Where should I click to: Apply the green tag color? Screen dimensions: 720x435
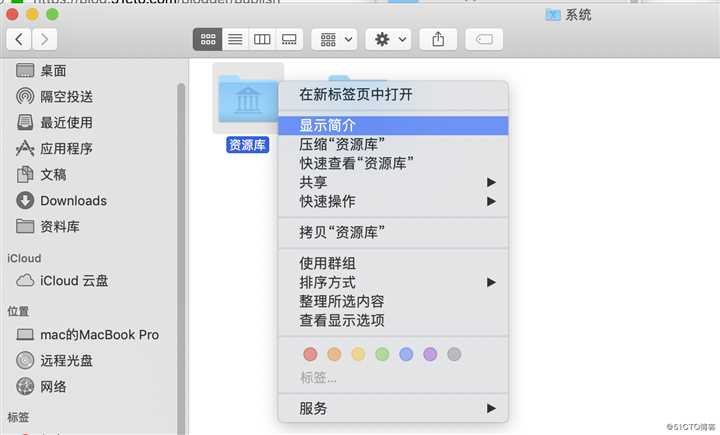tap(382, 354)
